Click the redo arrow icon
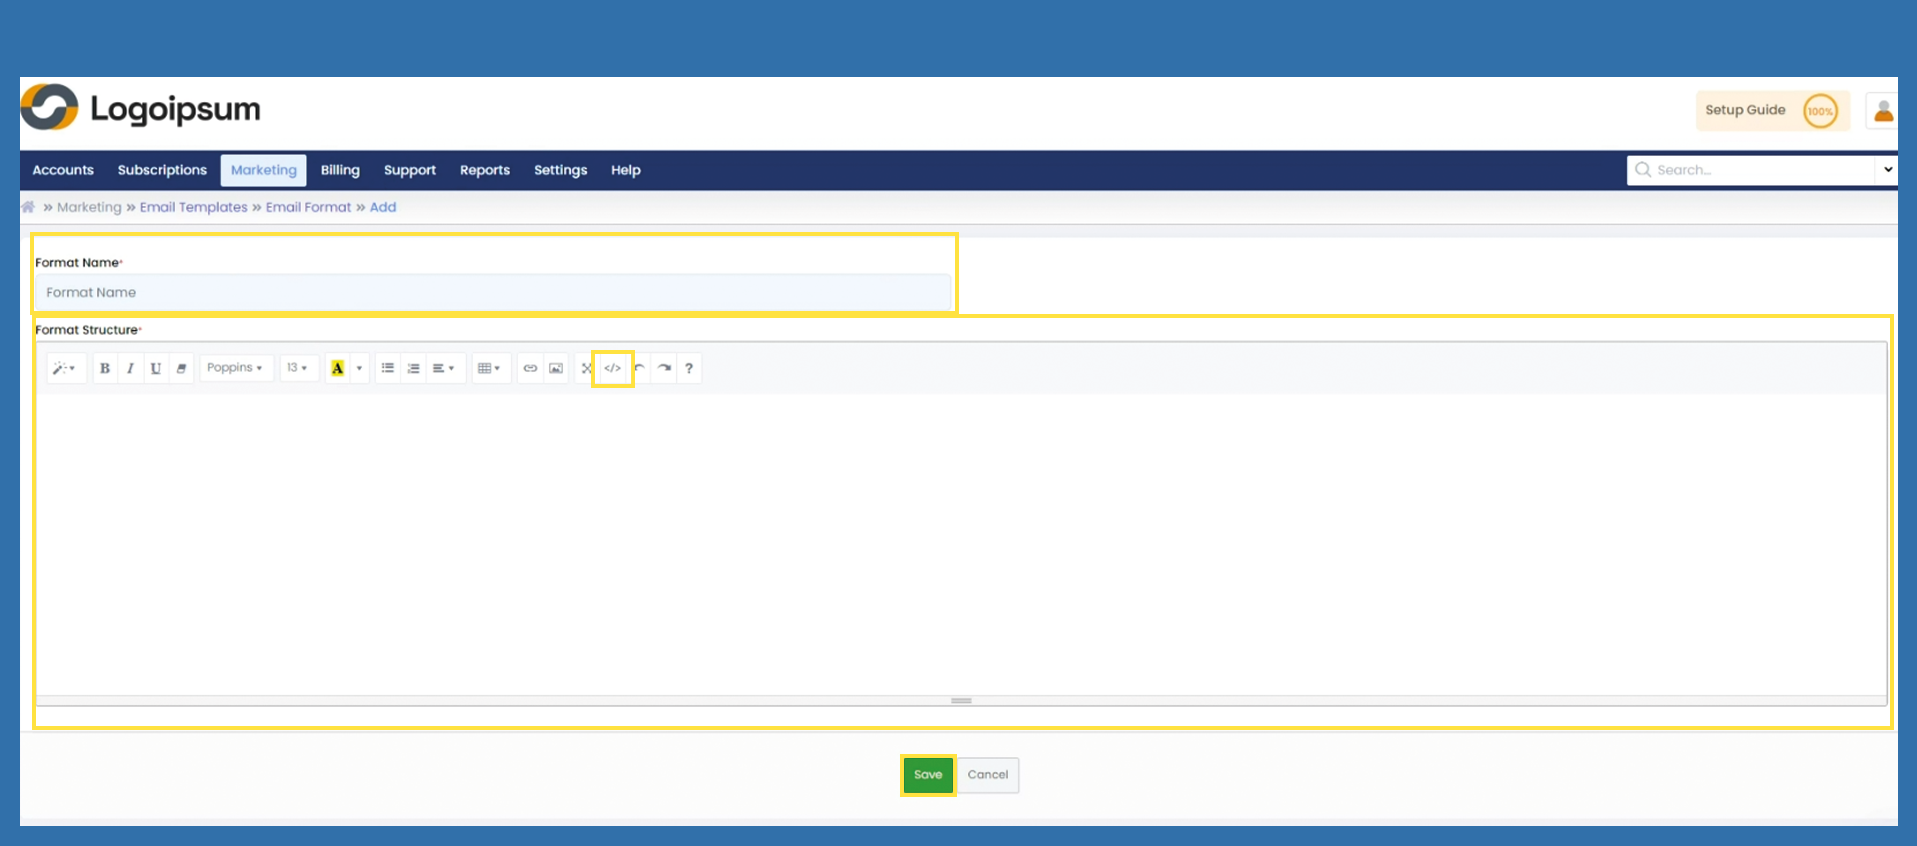The image size is (1917, 846). pos(664,368)
